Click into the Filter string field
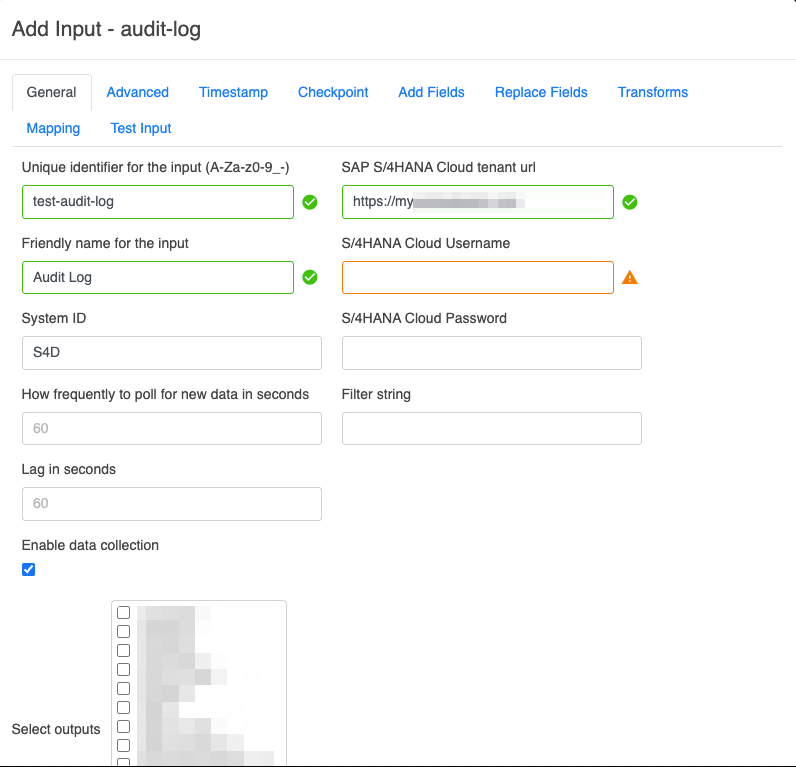 (x=491, y=428)
